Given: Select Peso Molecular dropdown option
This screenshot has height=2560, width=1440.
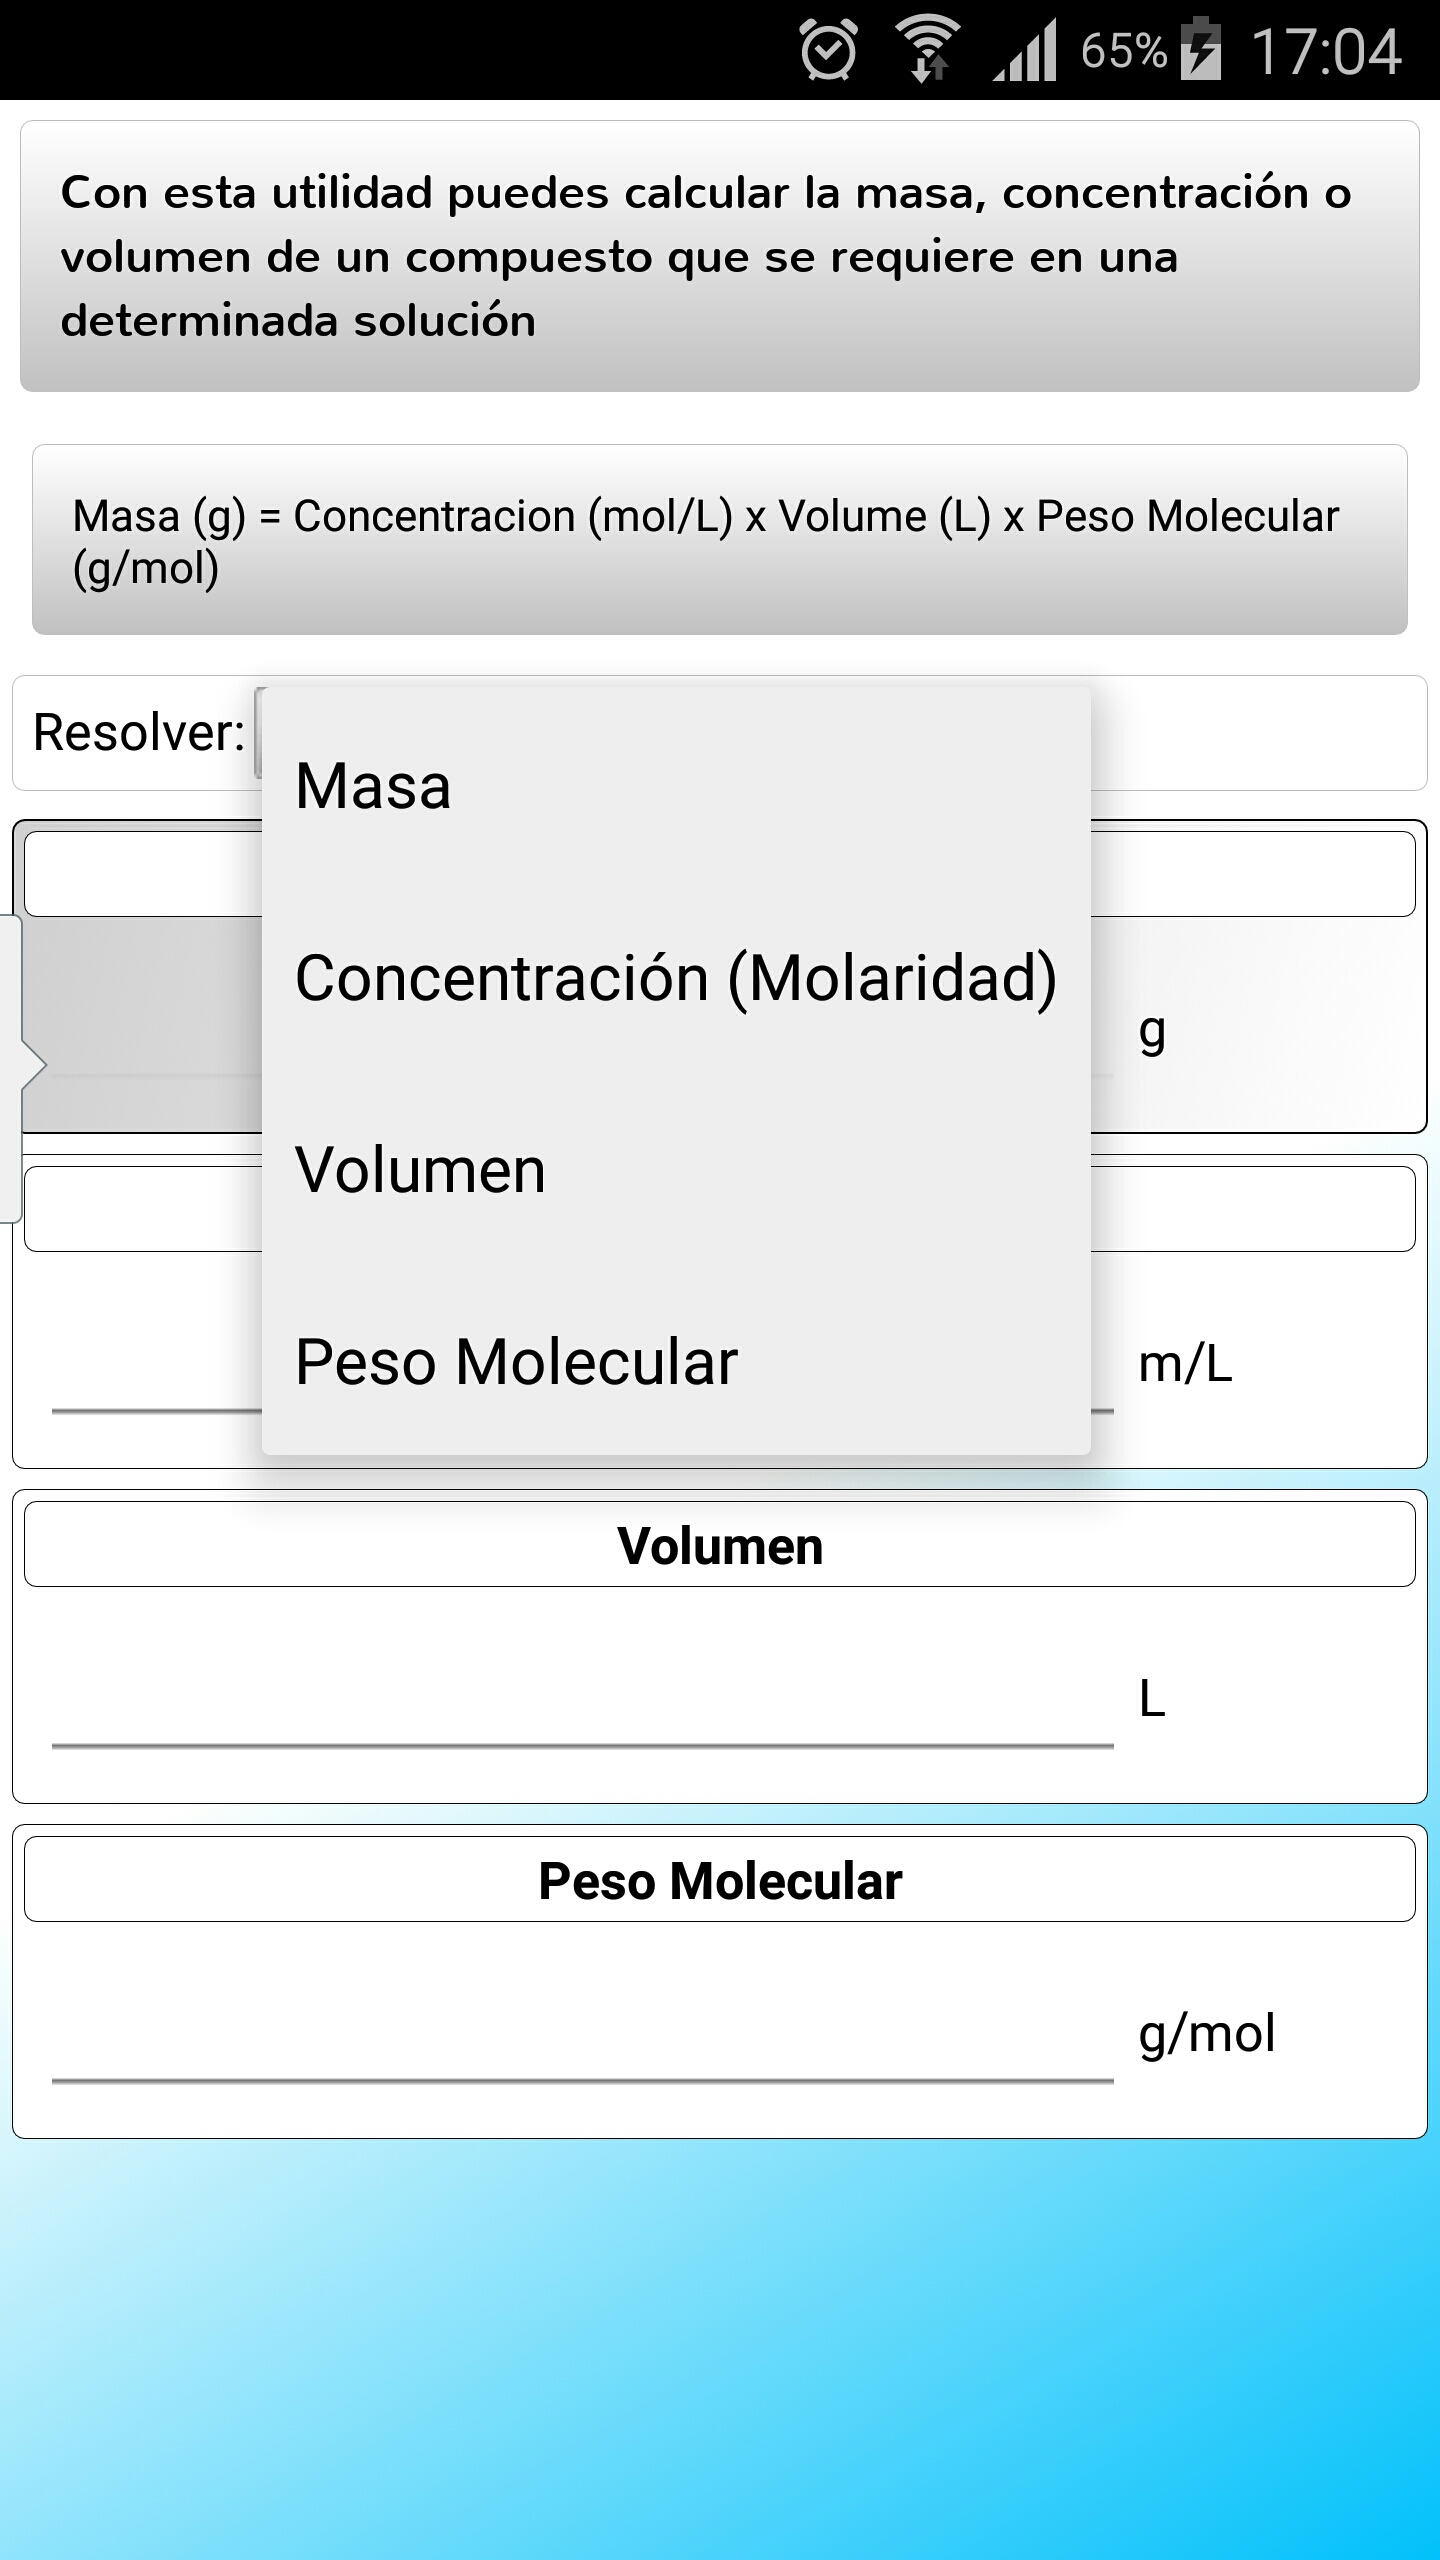Looking at the screenshot, I should point(675,1362).
